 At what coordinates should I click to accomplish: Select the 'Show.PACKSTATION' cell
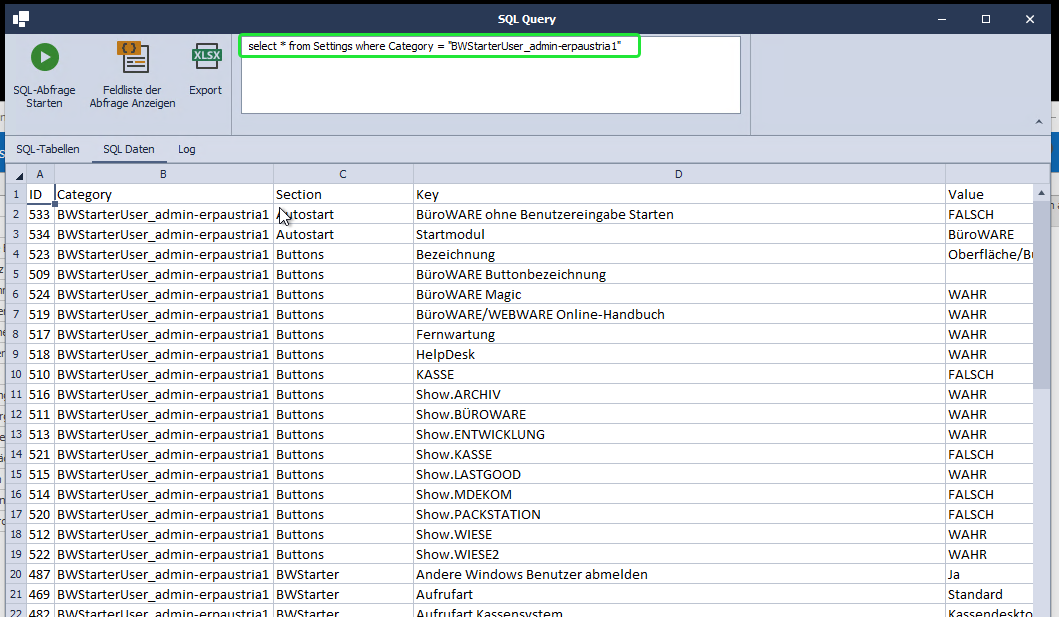pos(679,514)
